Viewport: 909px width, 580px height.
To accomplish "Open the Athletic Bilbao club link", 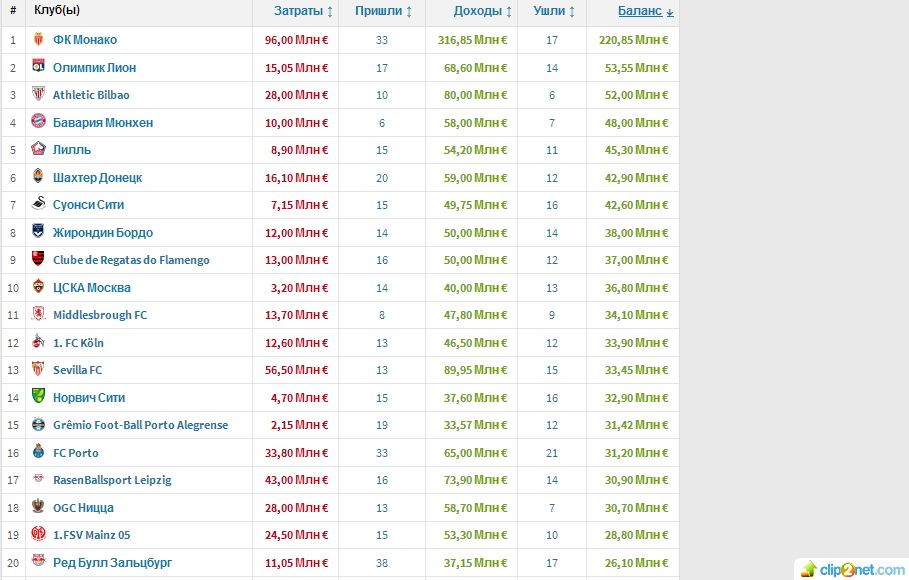I will point(91,95).
